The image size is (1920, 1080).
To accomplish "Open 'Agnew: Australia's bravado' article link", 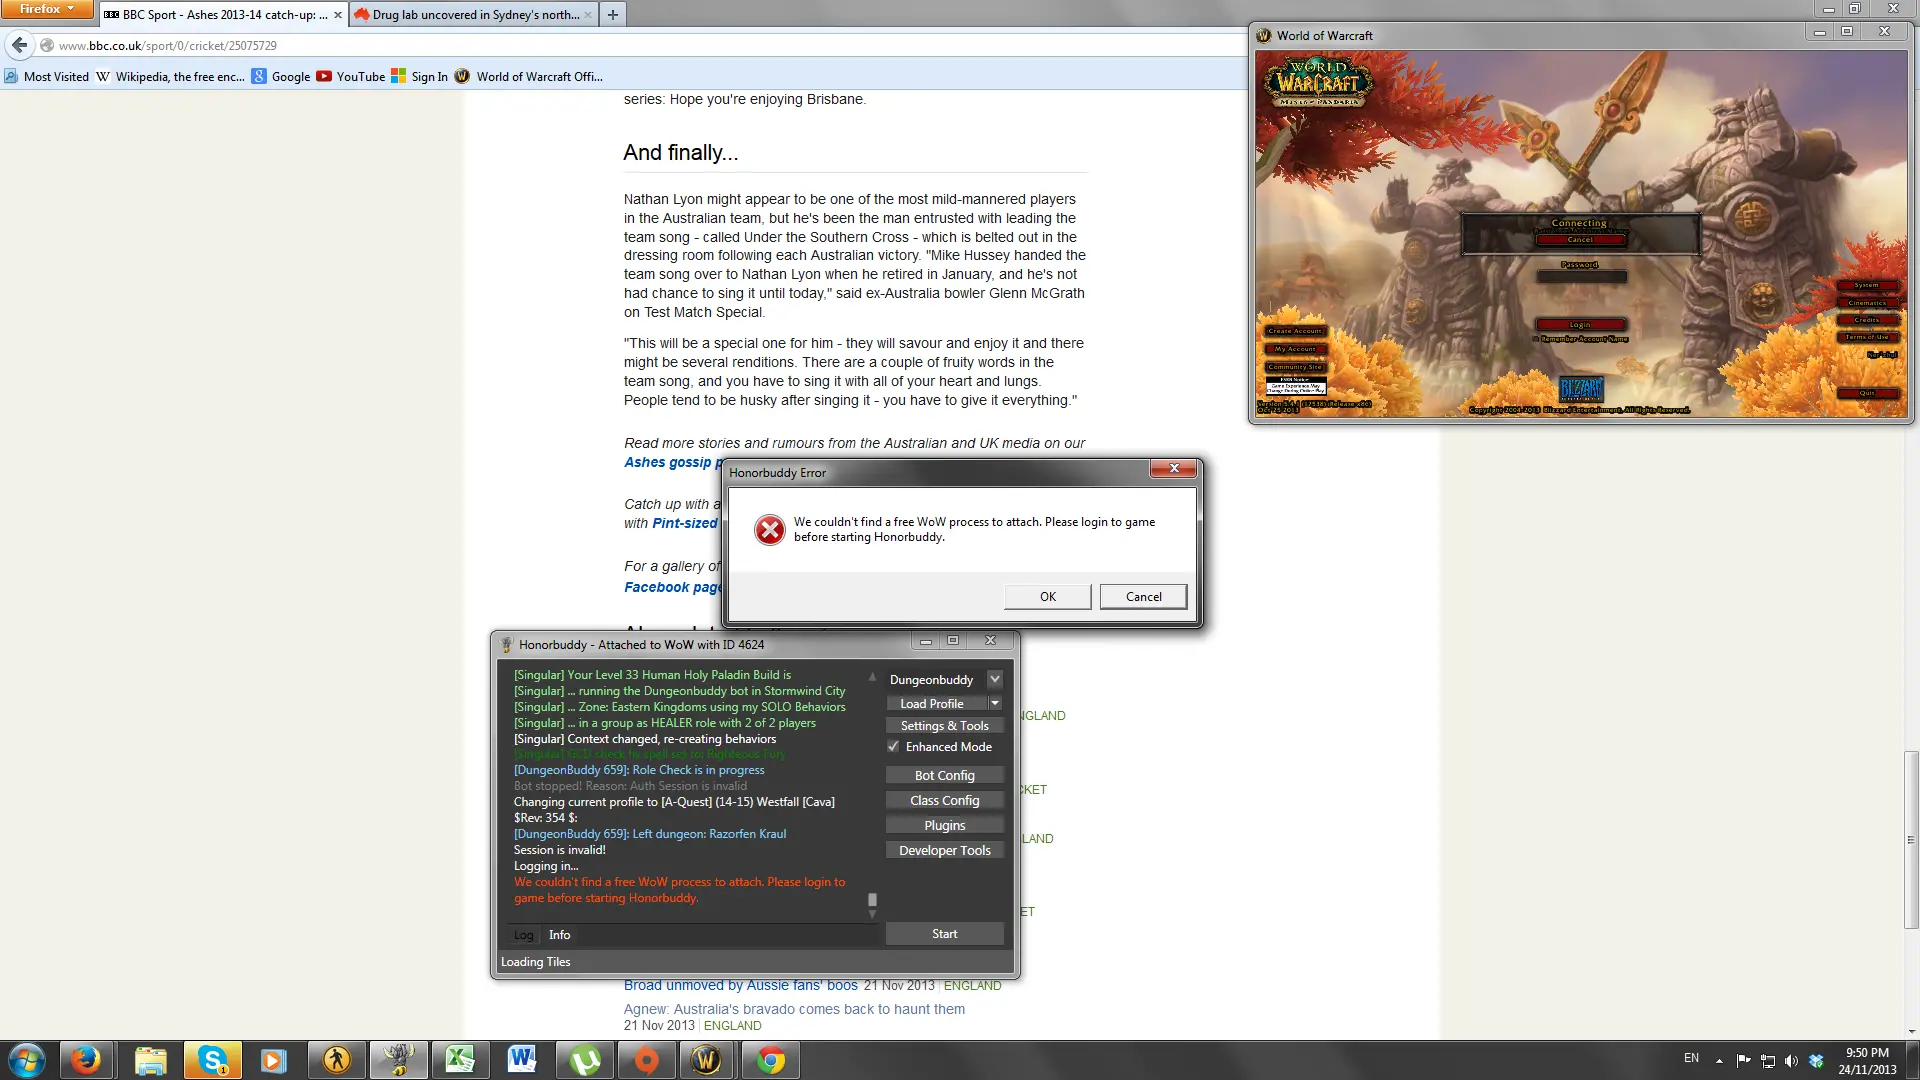I will coord(794,1009).
